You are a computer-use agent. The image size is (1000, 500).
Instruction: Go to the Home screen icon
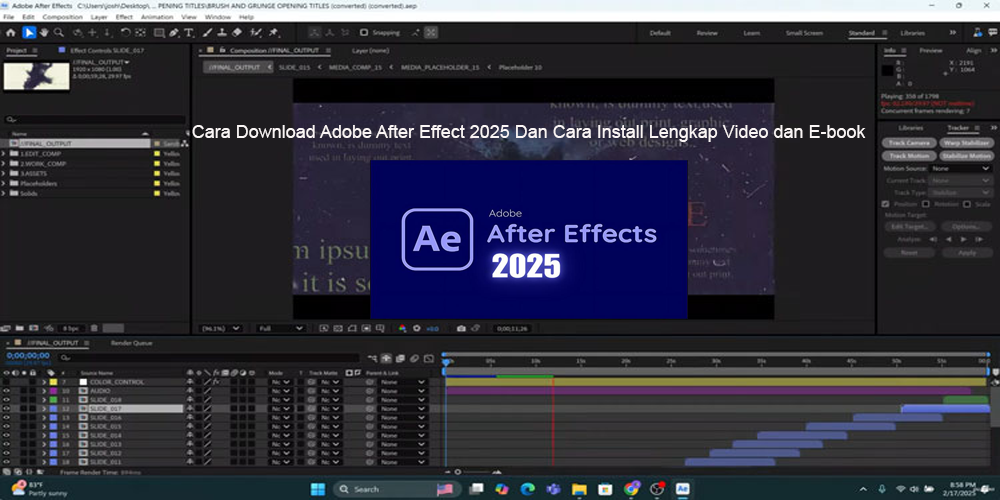point(11,33)
